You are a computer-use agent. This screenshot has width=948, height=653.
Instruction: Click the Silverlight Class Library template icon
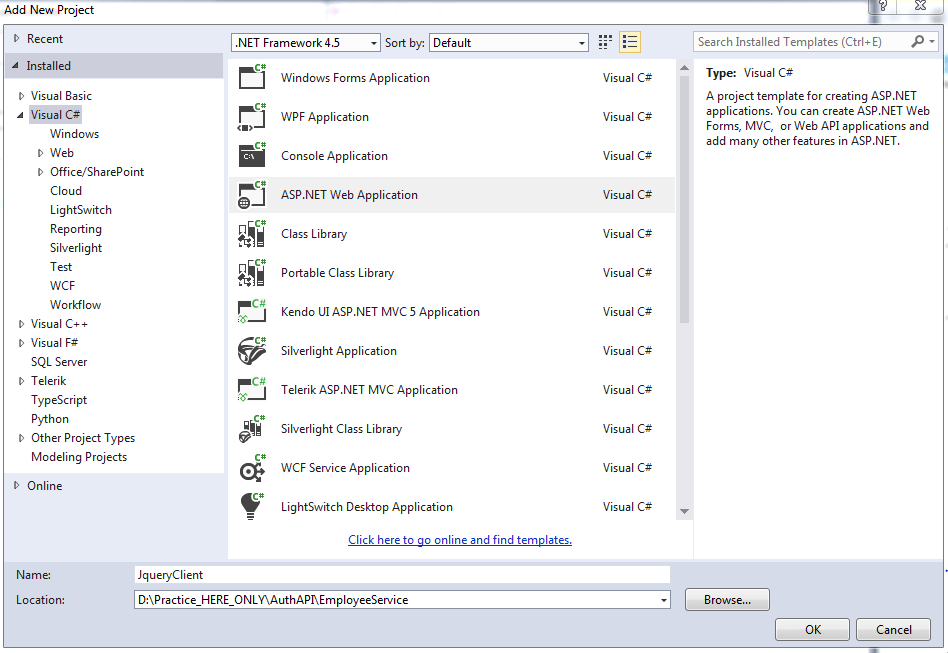pos(252,429)
